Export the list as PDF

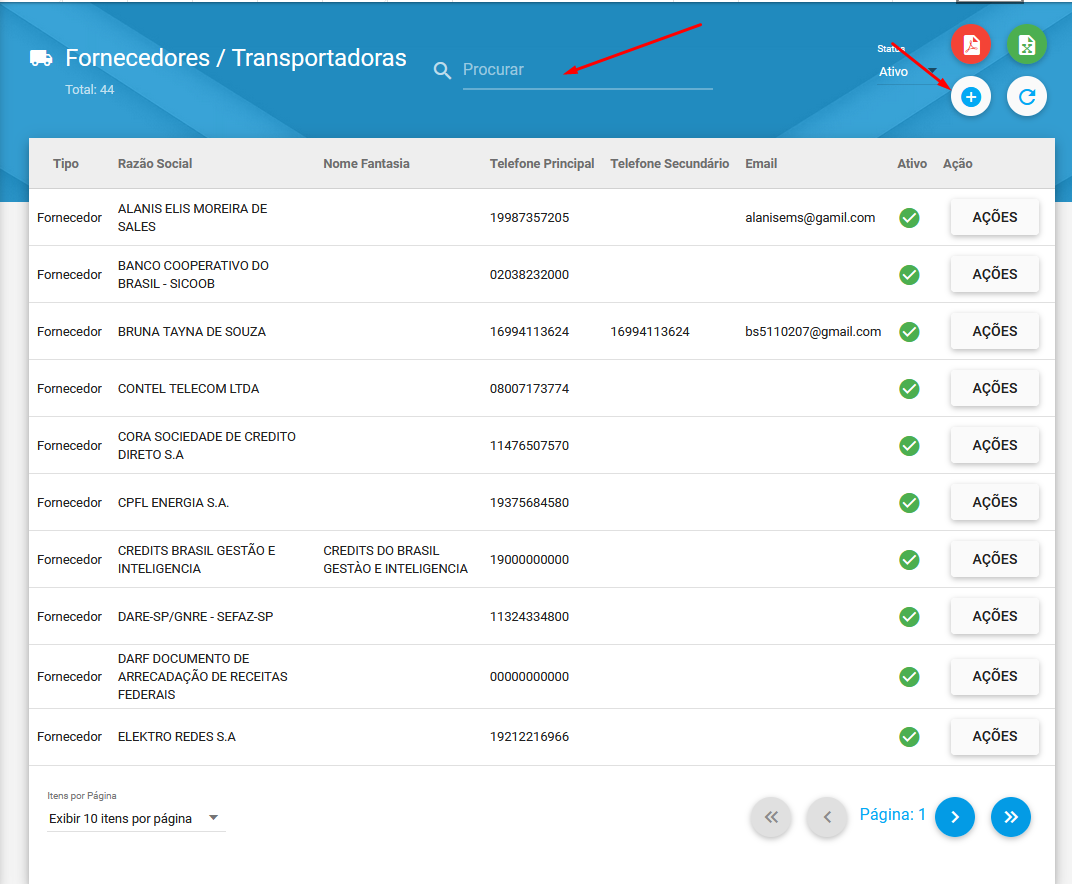971,44
